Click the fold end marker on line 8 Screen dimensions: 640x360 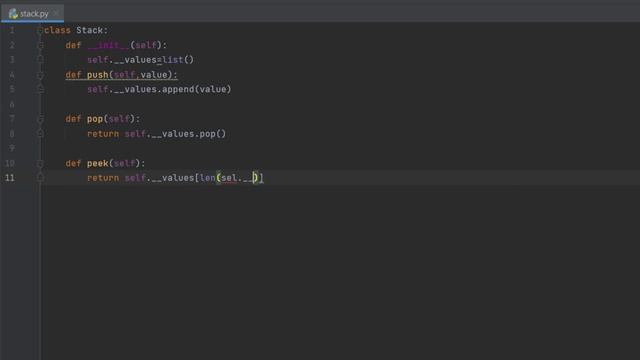point(40,133)
